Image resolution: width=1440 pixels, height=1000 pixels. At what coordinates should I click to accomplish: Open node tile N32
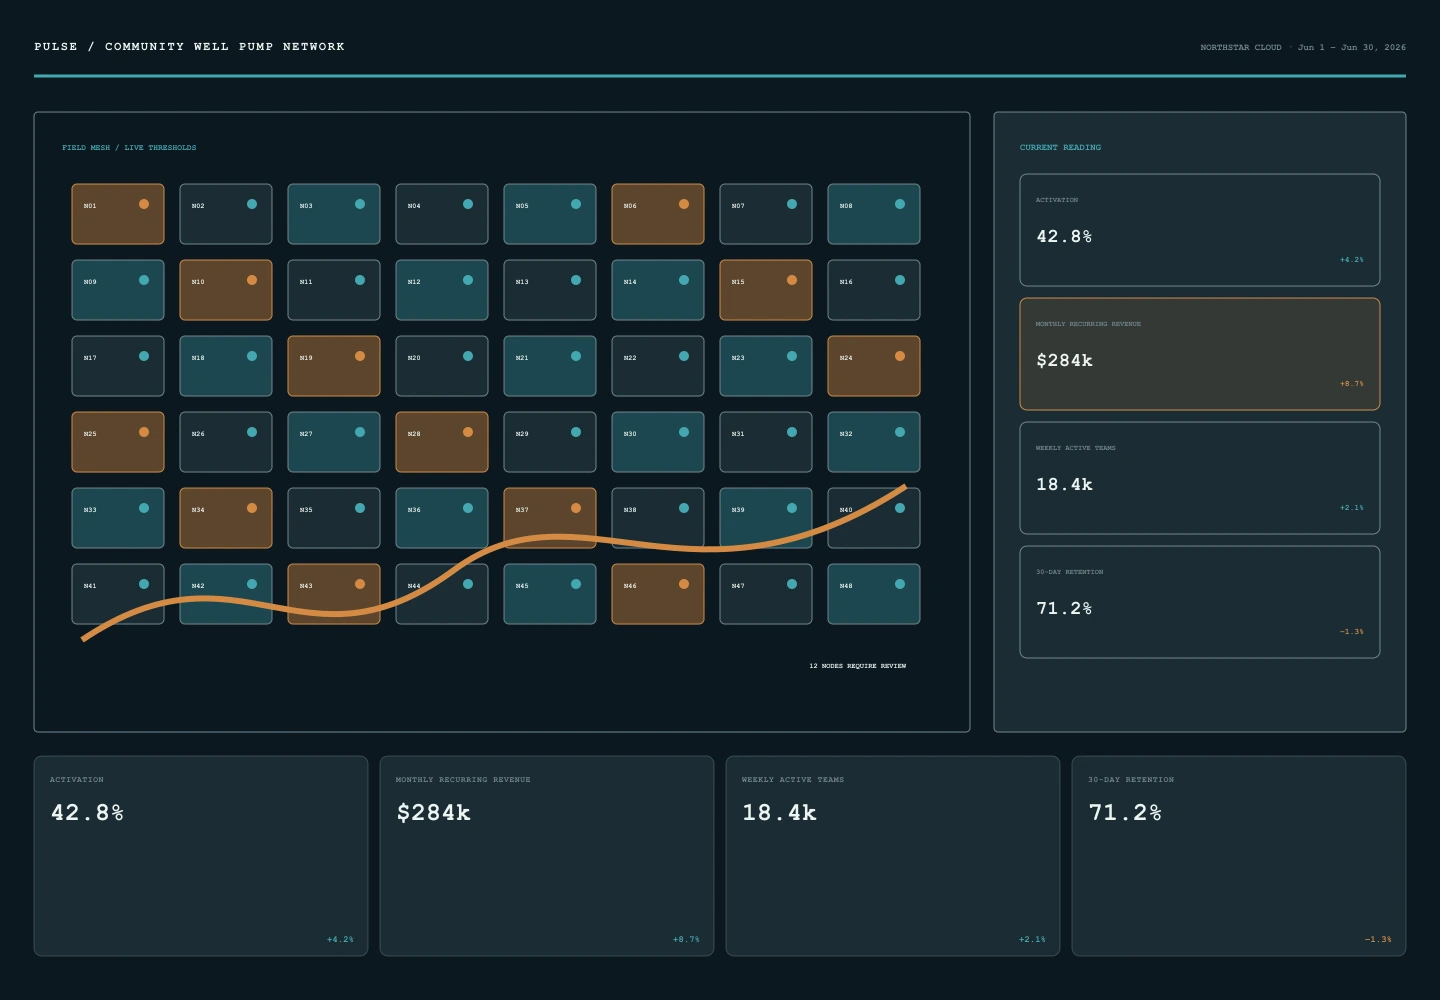point(874,442)
